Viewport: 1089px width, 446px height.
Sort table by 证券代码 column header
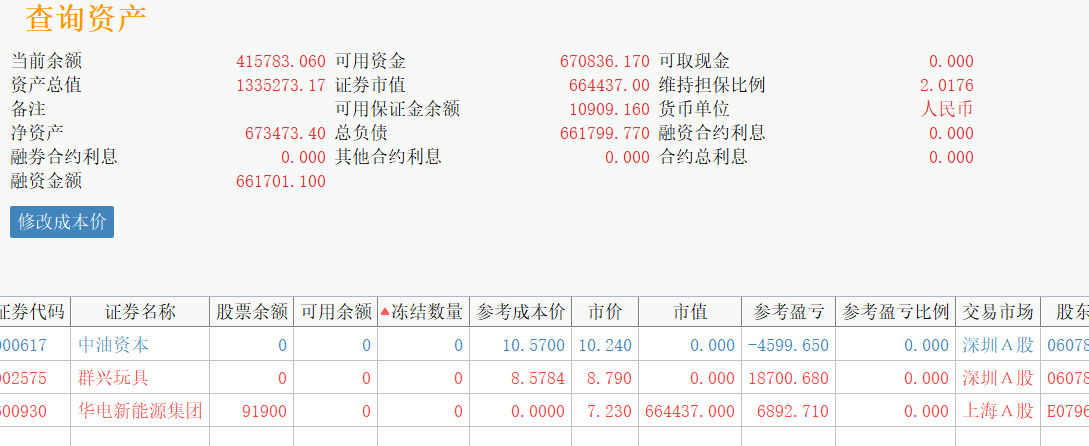[33, 312]
